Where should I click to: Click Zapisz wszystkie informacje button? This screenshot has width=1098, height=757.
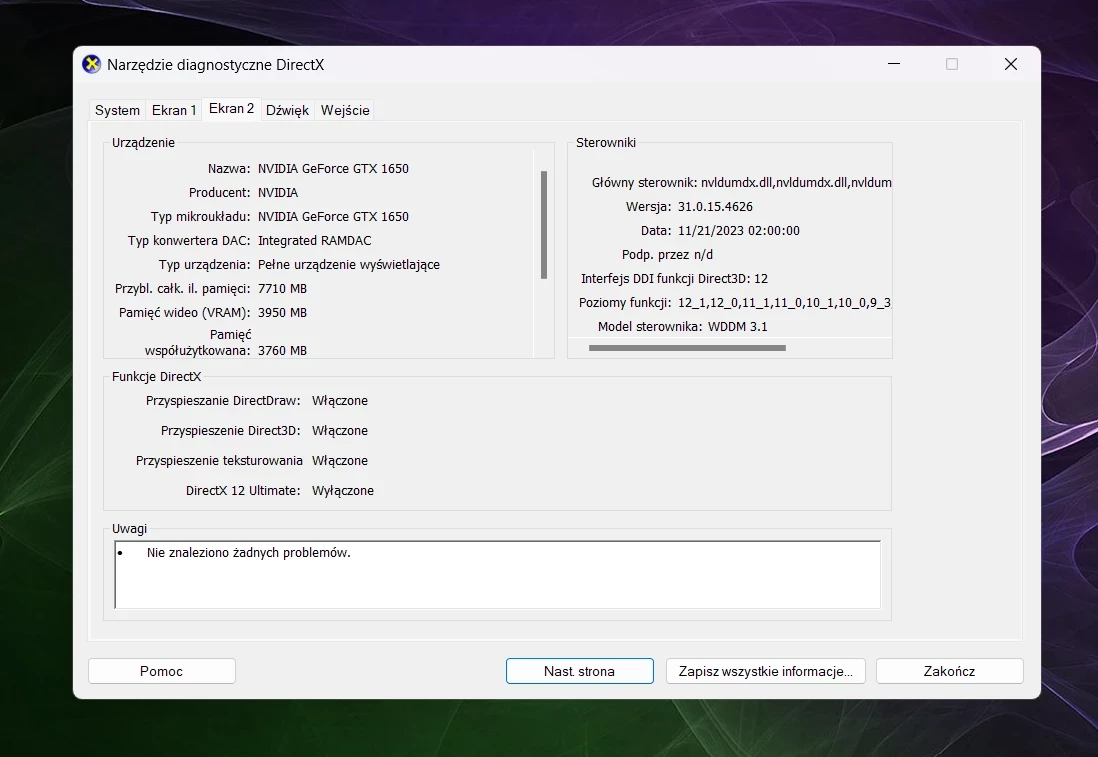765,671
